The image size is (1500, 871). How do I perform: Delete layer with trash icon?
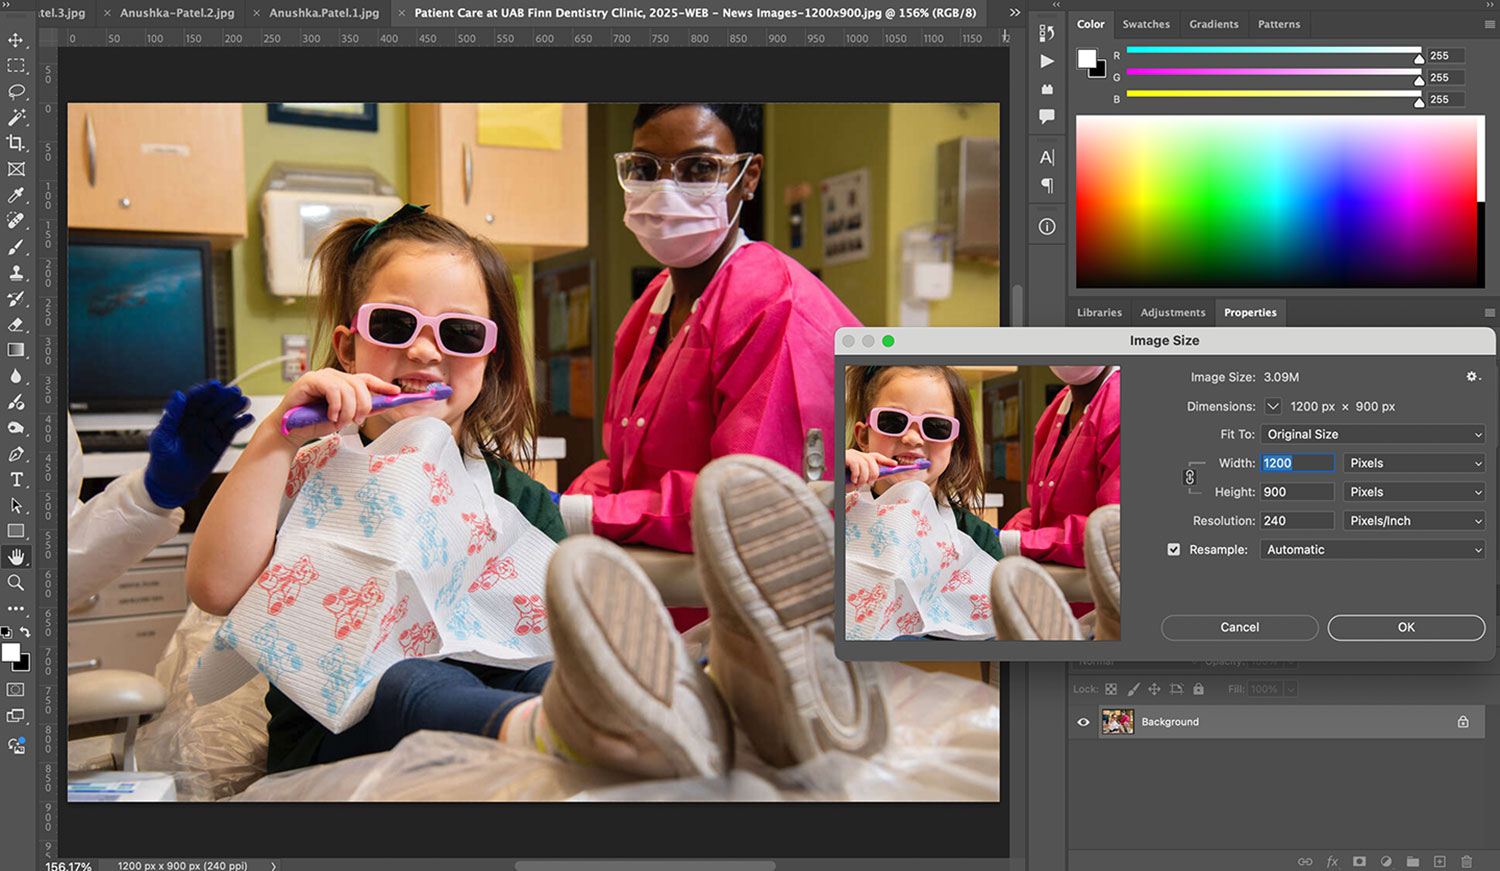coord(1466,861)
